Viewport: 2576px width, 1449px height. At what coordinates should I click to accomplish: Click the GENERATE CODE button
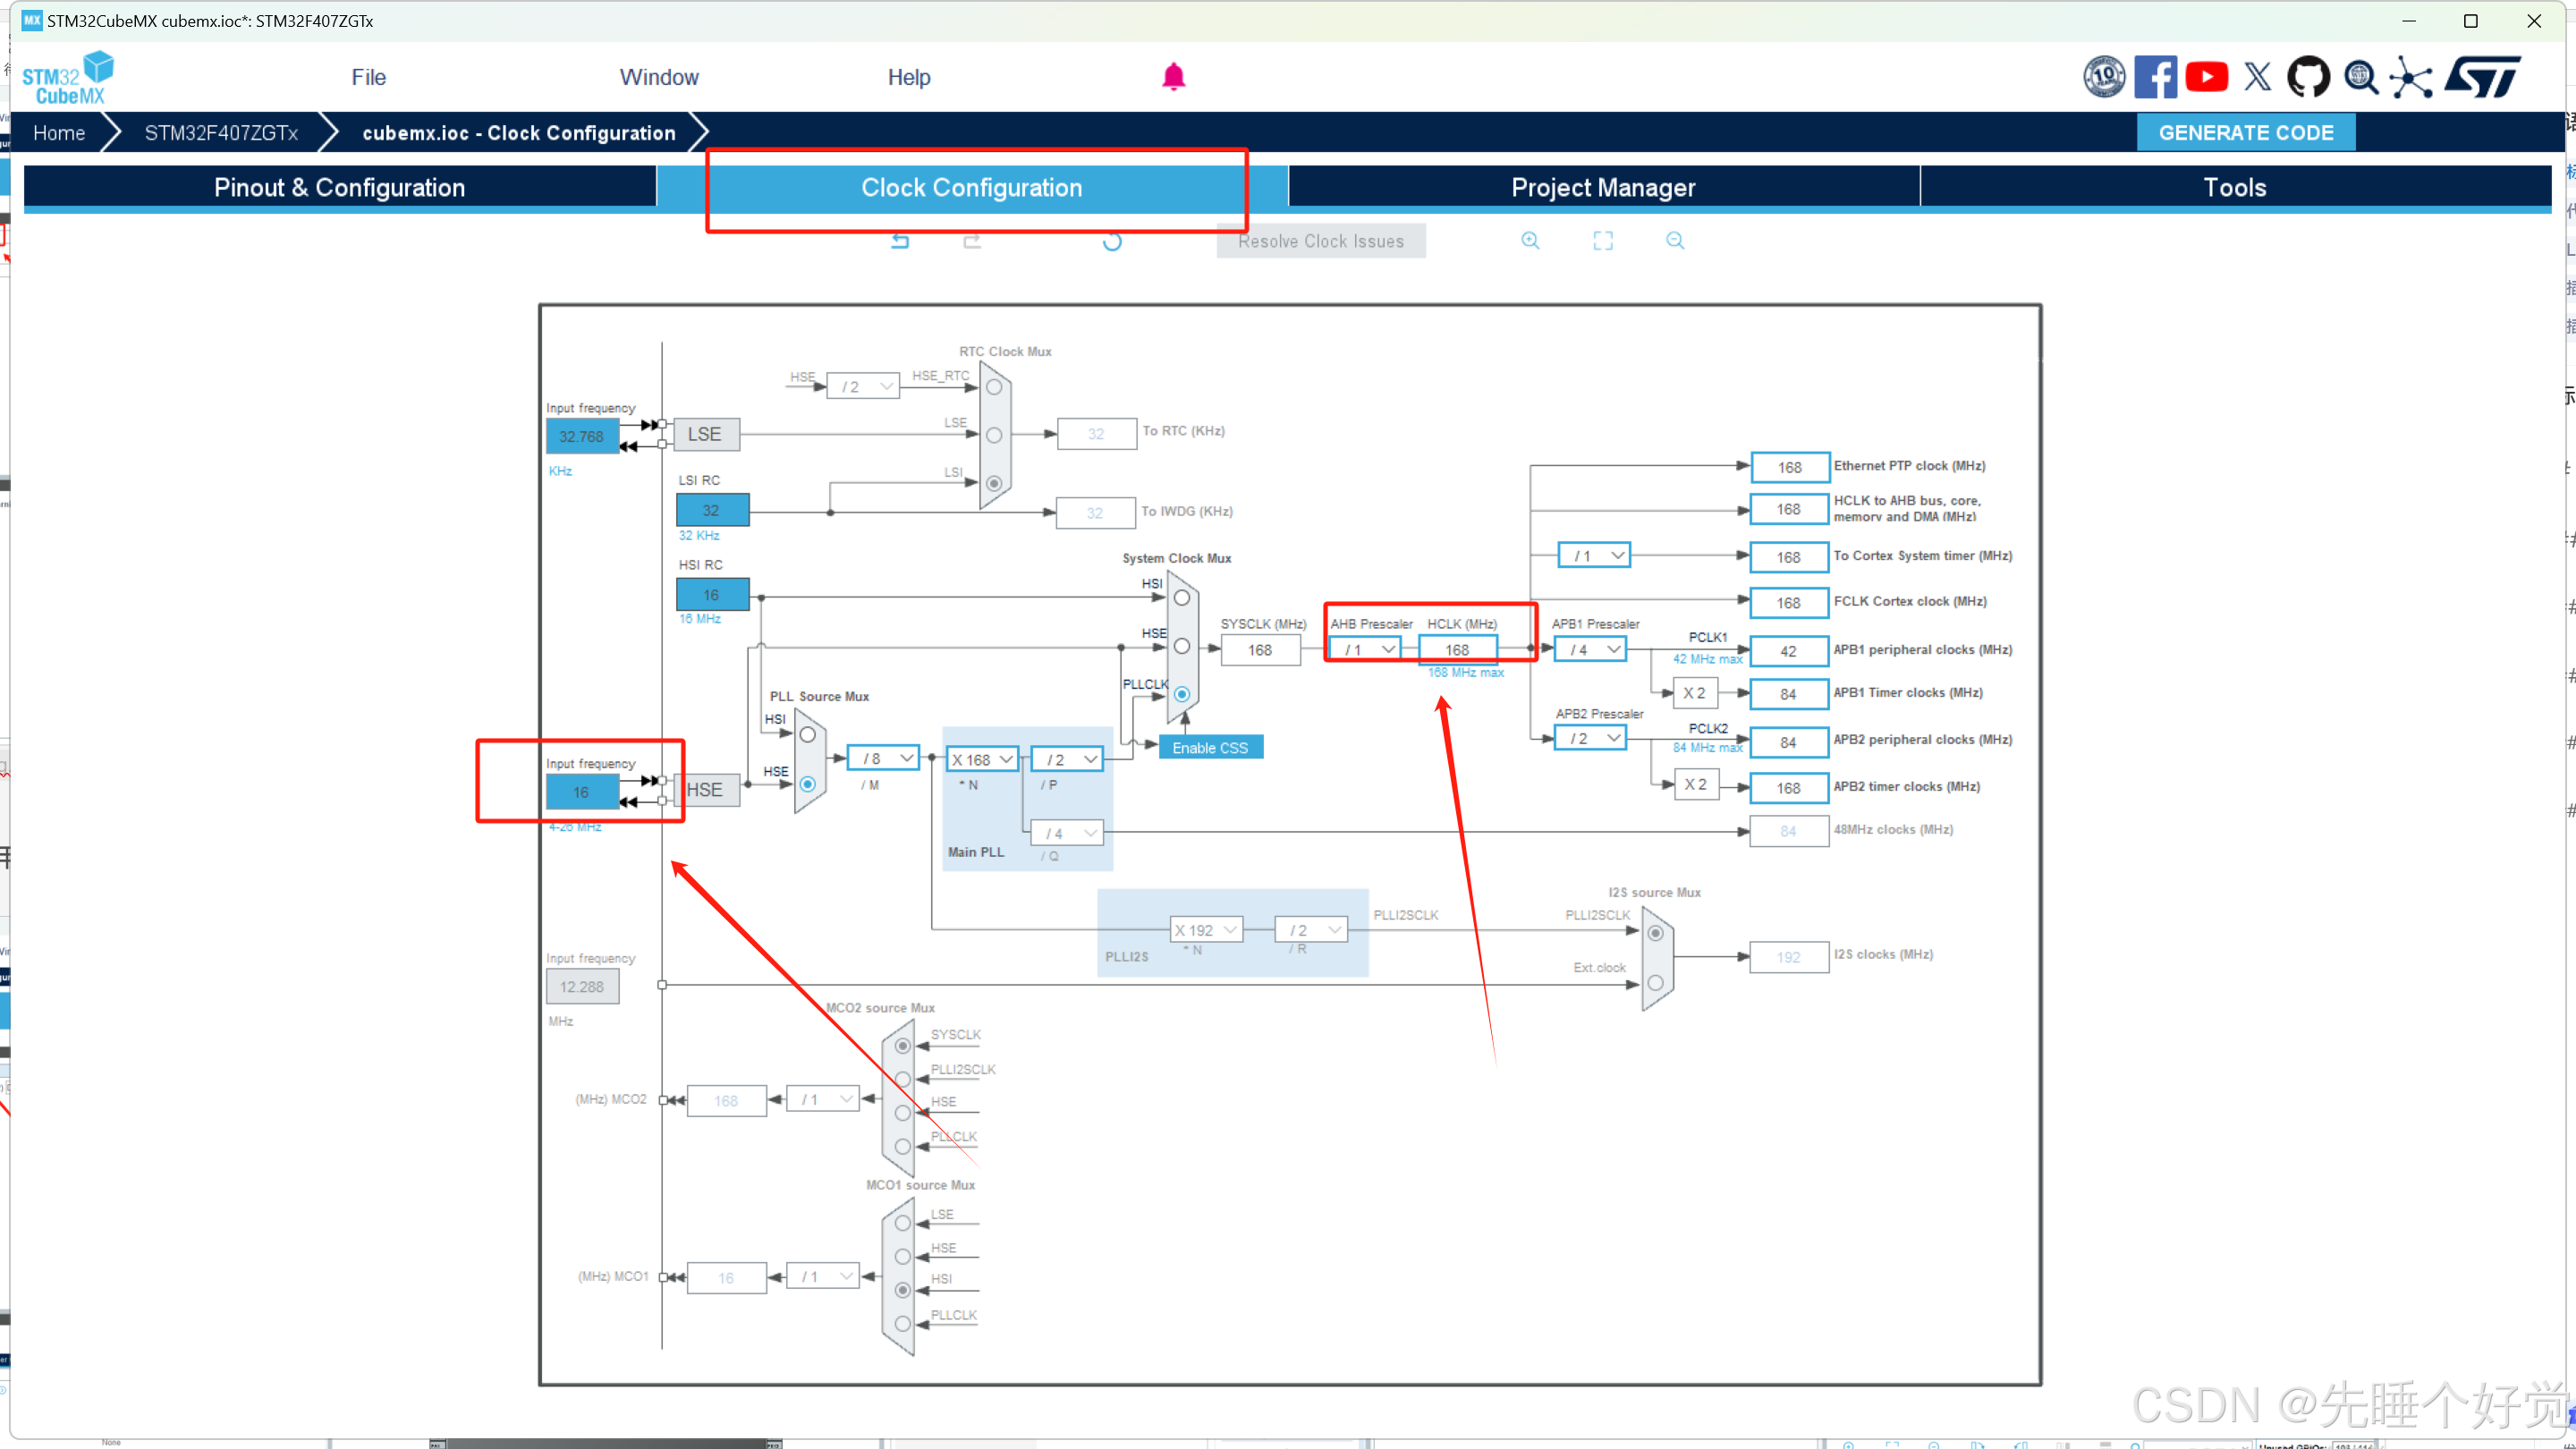[2245, 133]
